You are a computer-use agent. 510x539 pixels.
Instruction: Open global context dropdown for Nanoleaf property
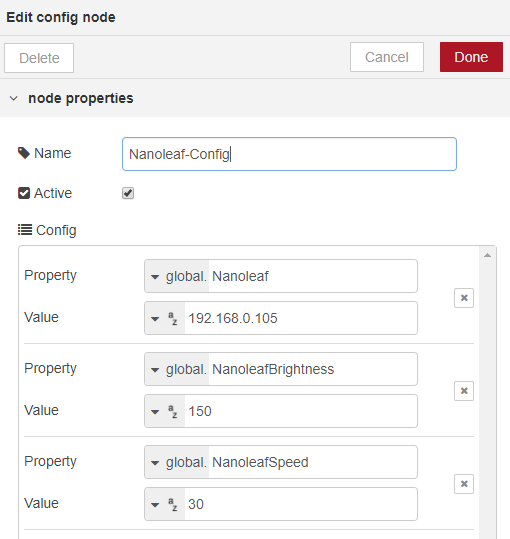(177, 276)
